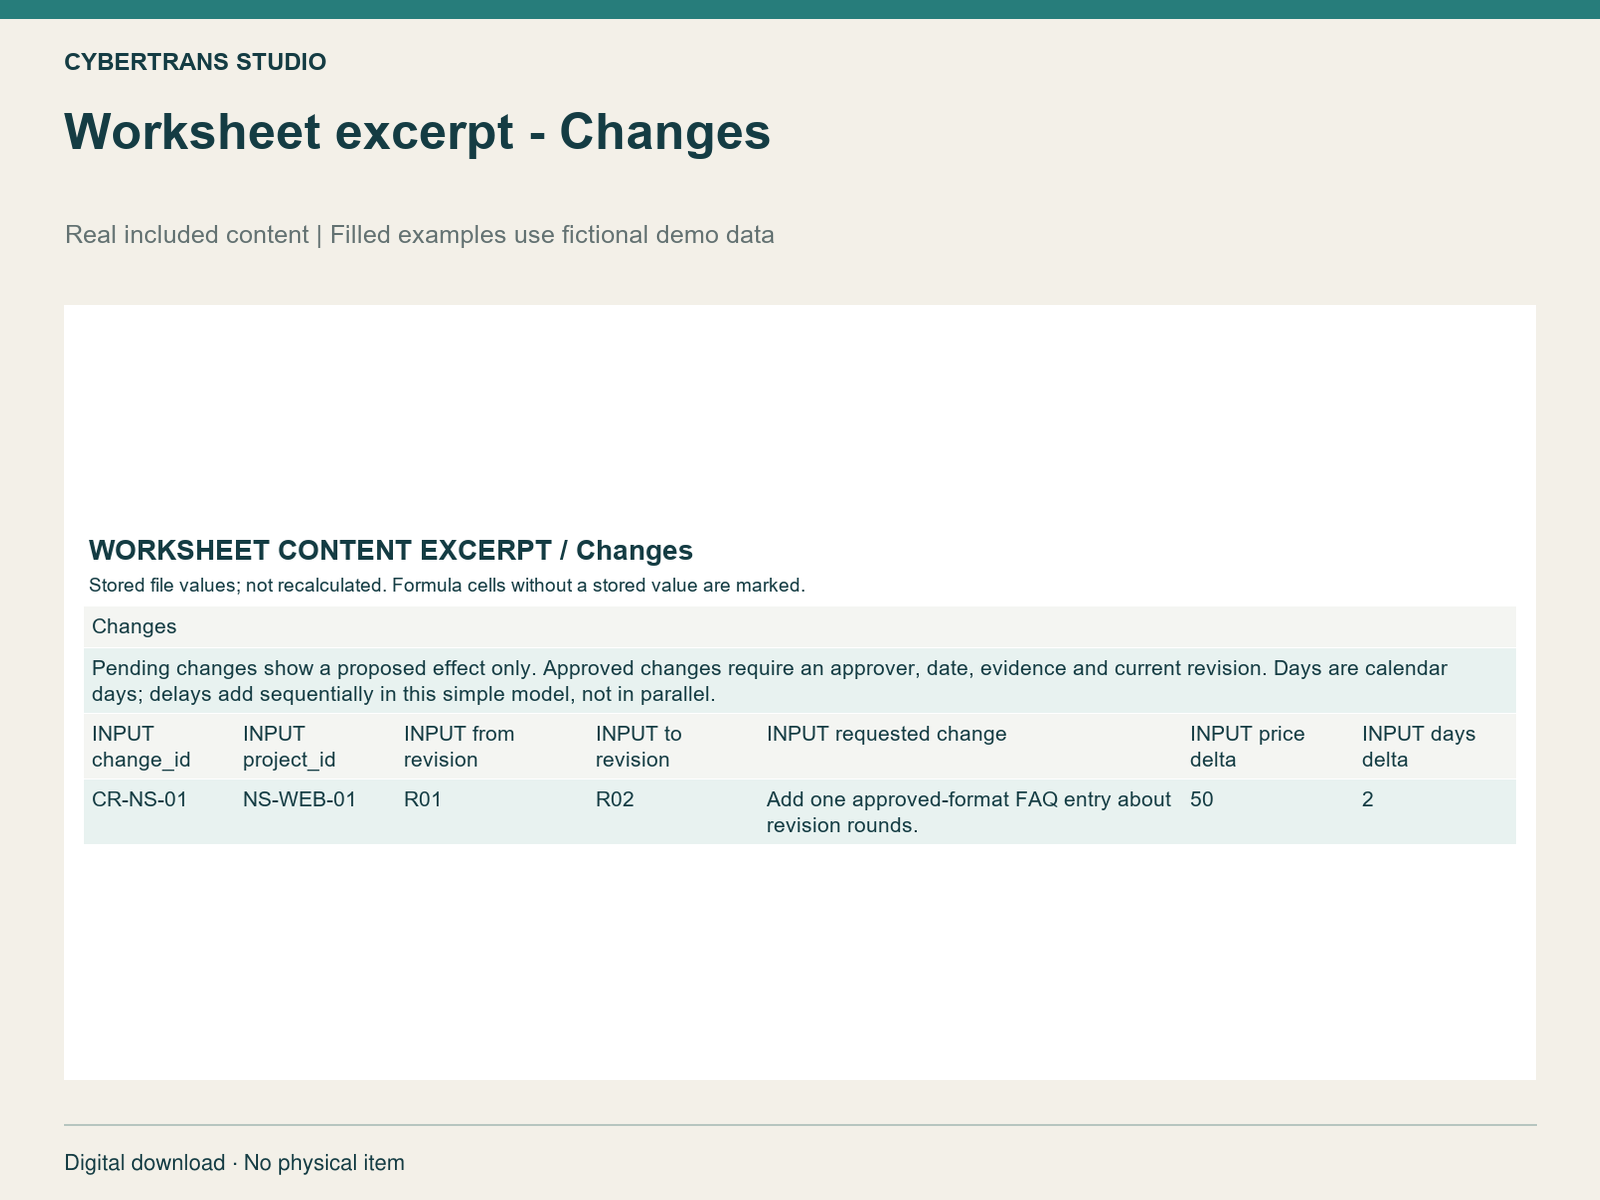The image size is (1600, 1200).
Task: Select the Digital download footer text
Action: 235,1163
